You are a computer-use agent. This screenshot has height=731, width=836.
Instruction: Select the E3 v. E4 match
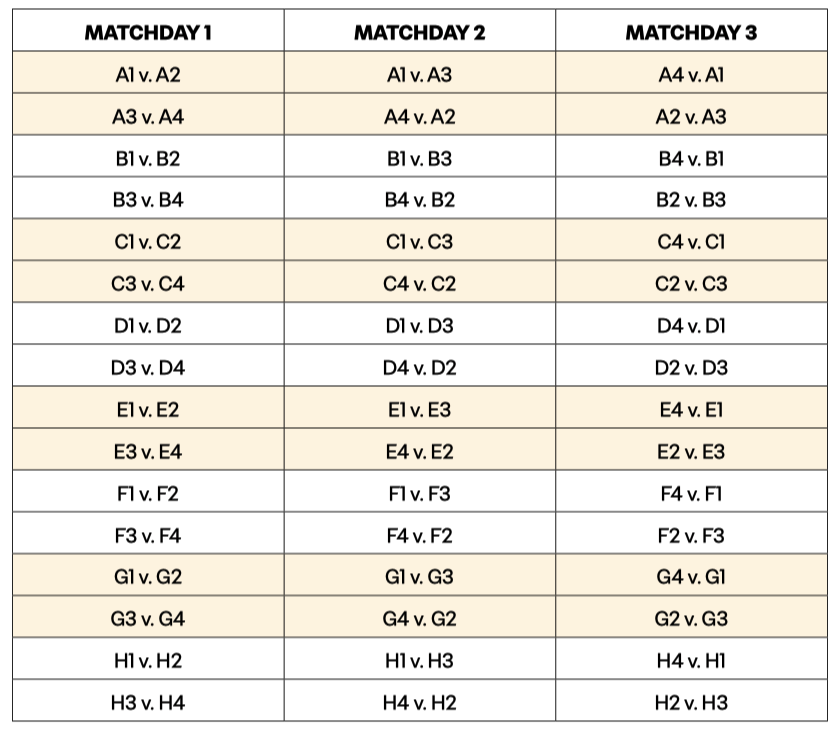[x=148, y=452]
